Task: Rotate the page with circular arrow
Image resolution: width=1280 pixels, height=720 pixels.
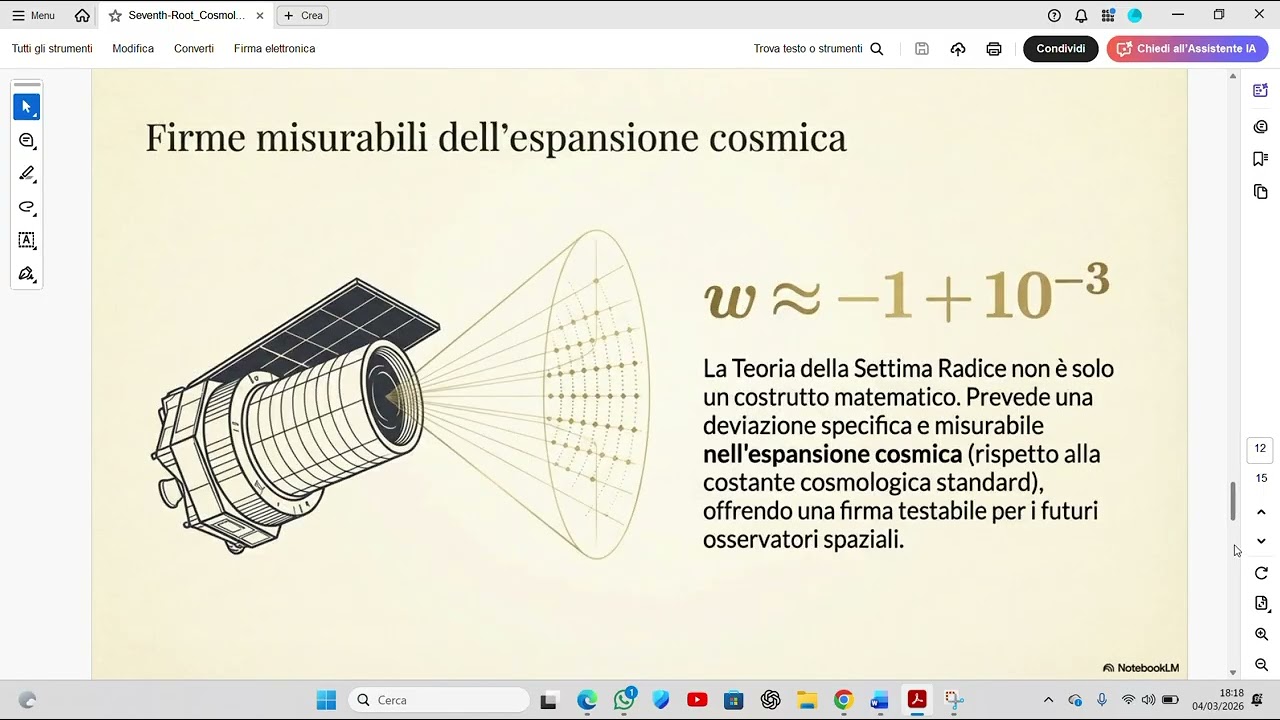Action: (x=1261, y=573)
